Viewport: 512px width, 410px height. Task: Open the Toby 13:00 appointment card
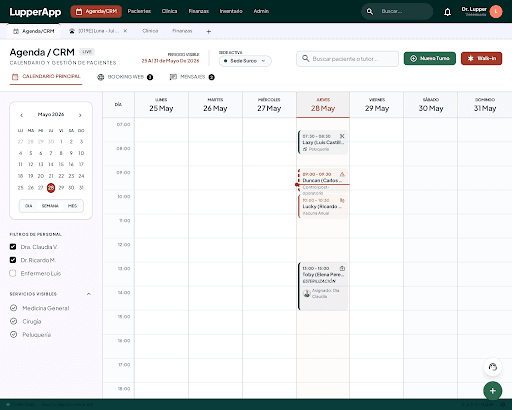coord(323,286)
